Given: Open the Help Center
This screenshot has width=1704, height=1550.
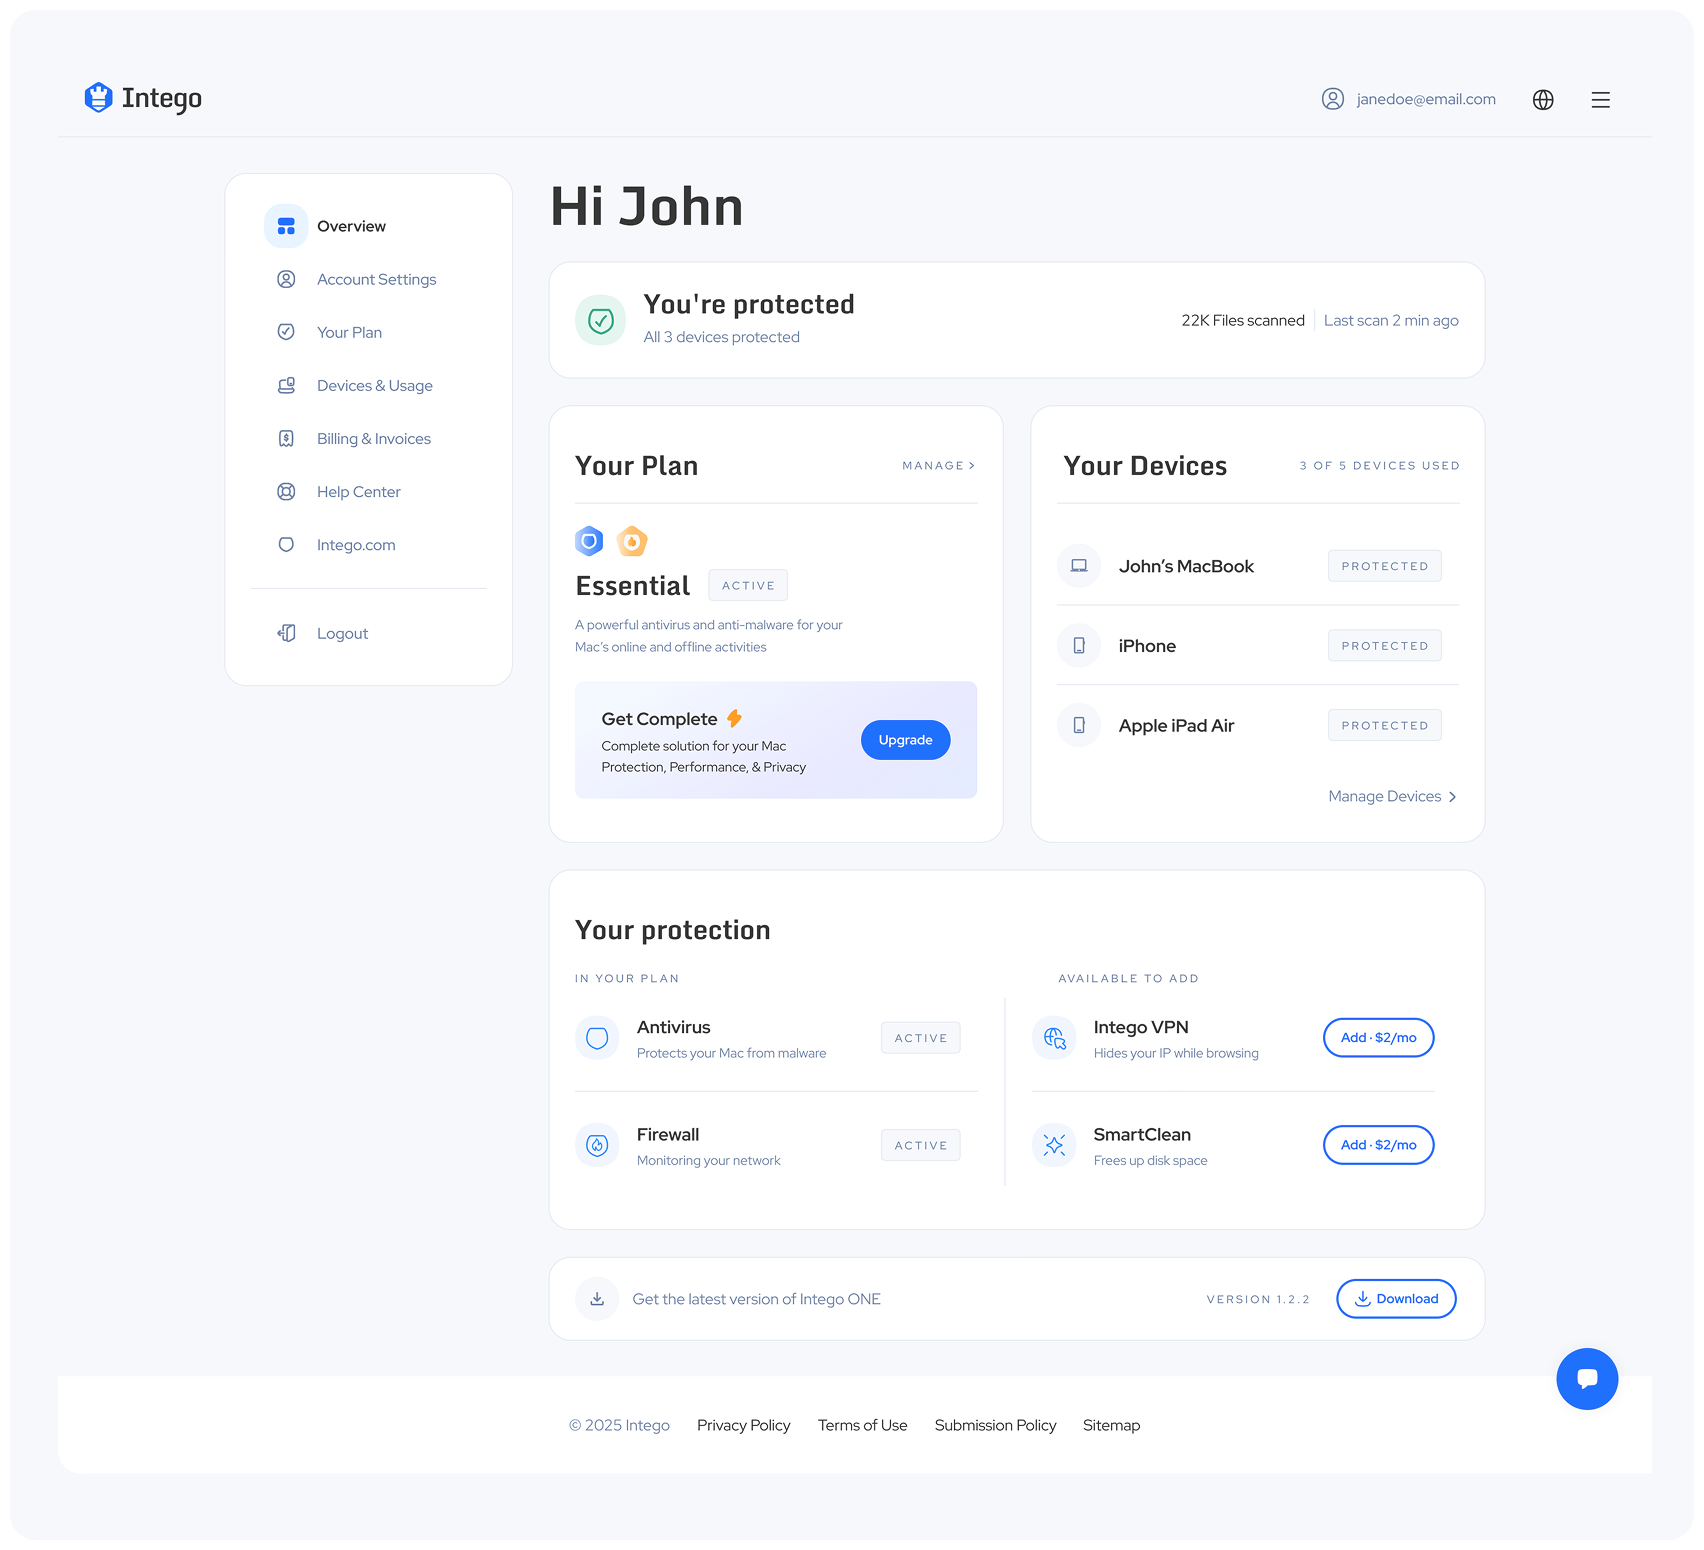Looking at the screenshot, I should coord(359,491).
